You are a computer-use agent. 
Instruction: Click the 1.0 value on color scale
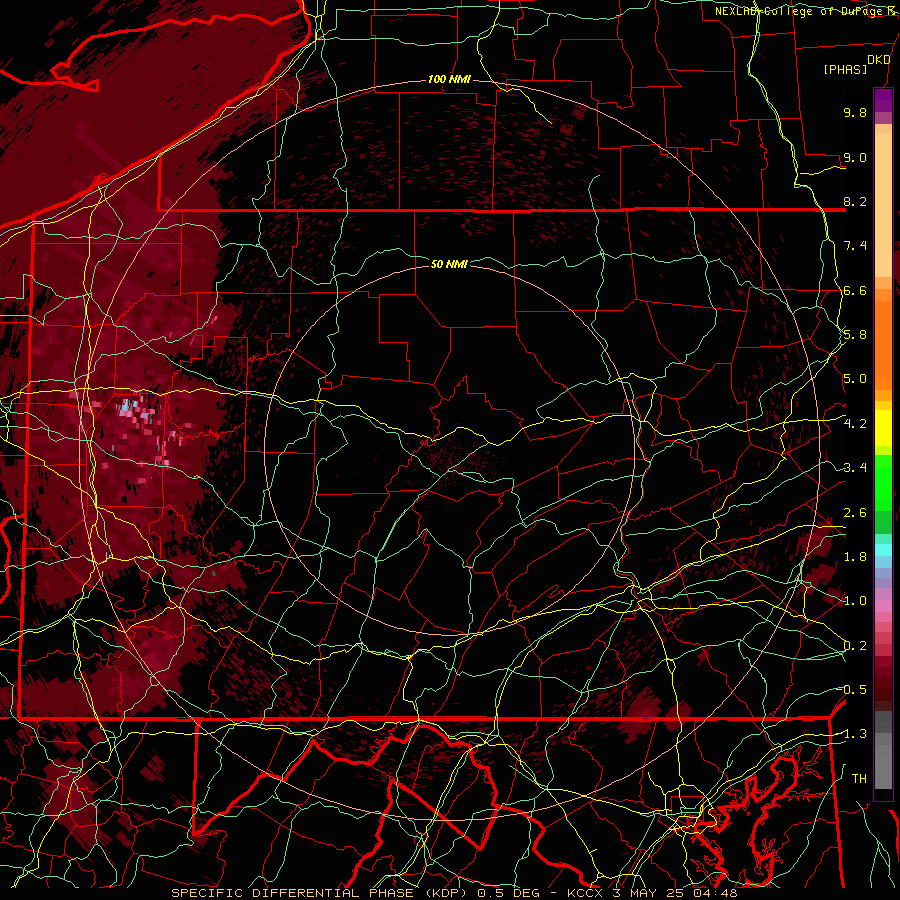[855, 601]
